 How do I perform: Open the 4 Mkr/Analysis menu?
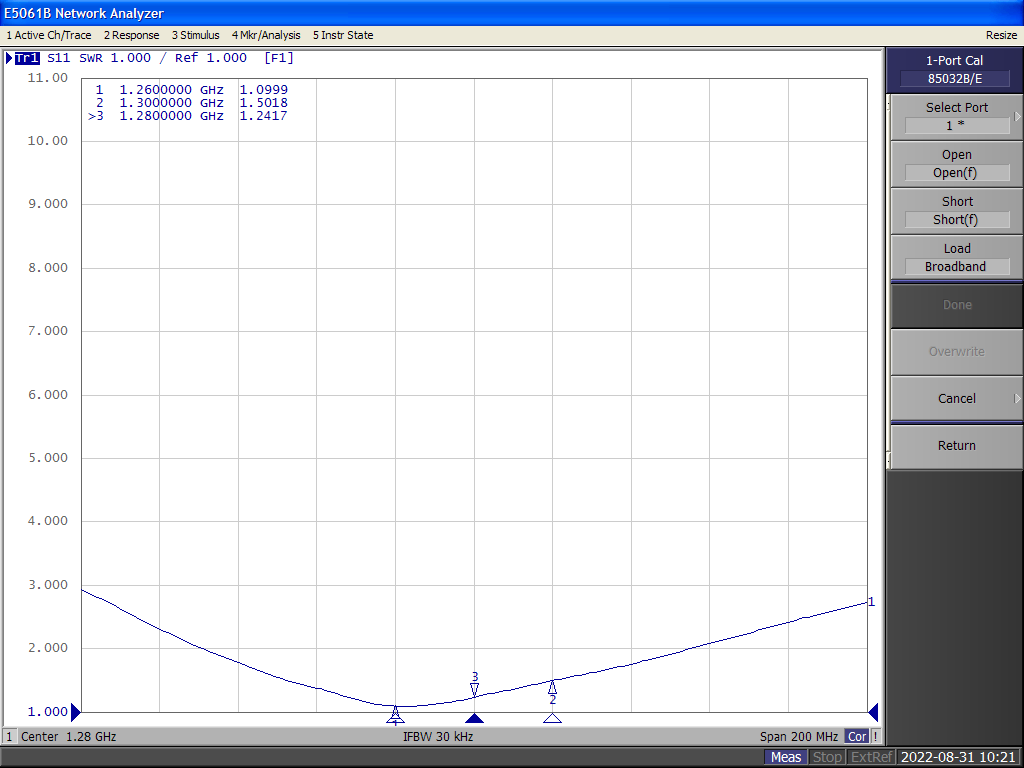(x=266, y=35)
